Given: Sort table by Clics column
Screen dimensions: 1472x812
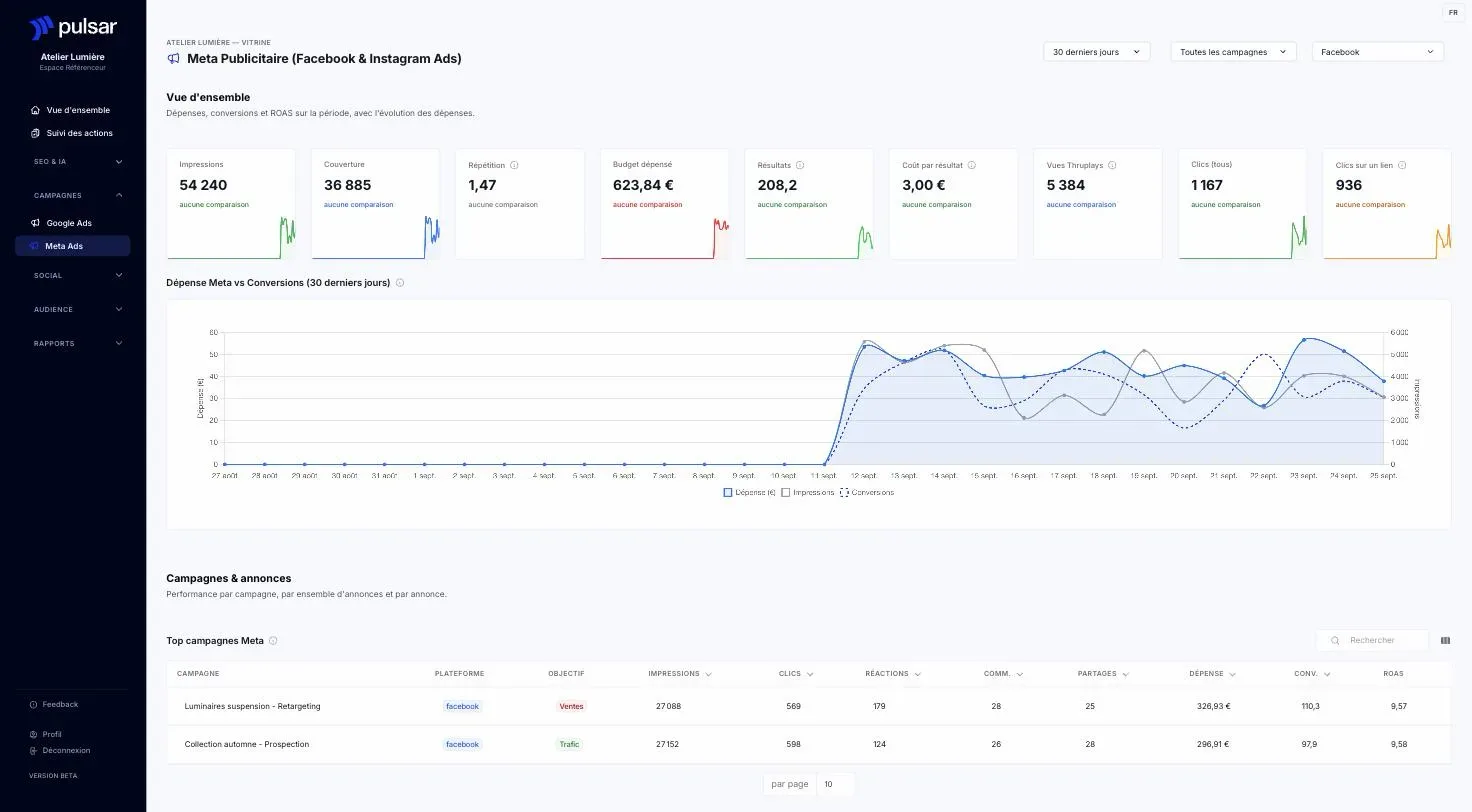Looking at the screenshot, I should [x=796, y=674].
